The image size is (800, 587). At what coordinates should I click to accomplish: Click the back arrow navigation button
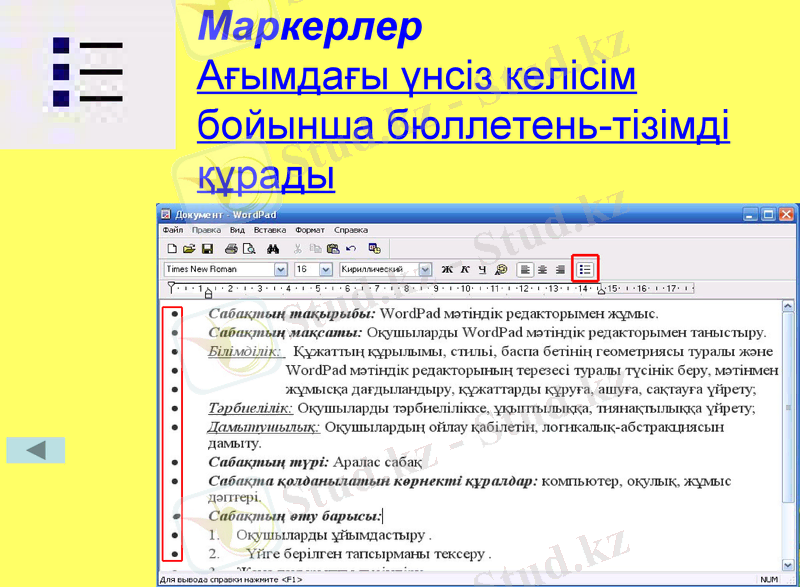tap(34, 449)
